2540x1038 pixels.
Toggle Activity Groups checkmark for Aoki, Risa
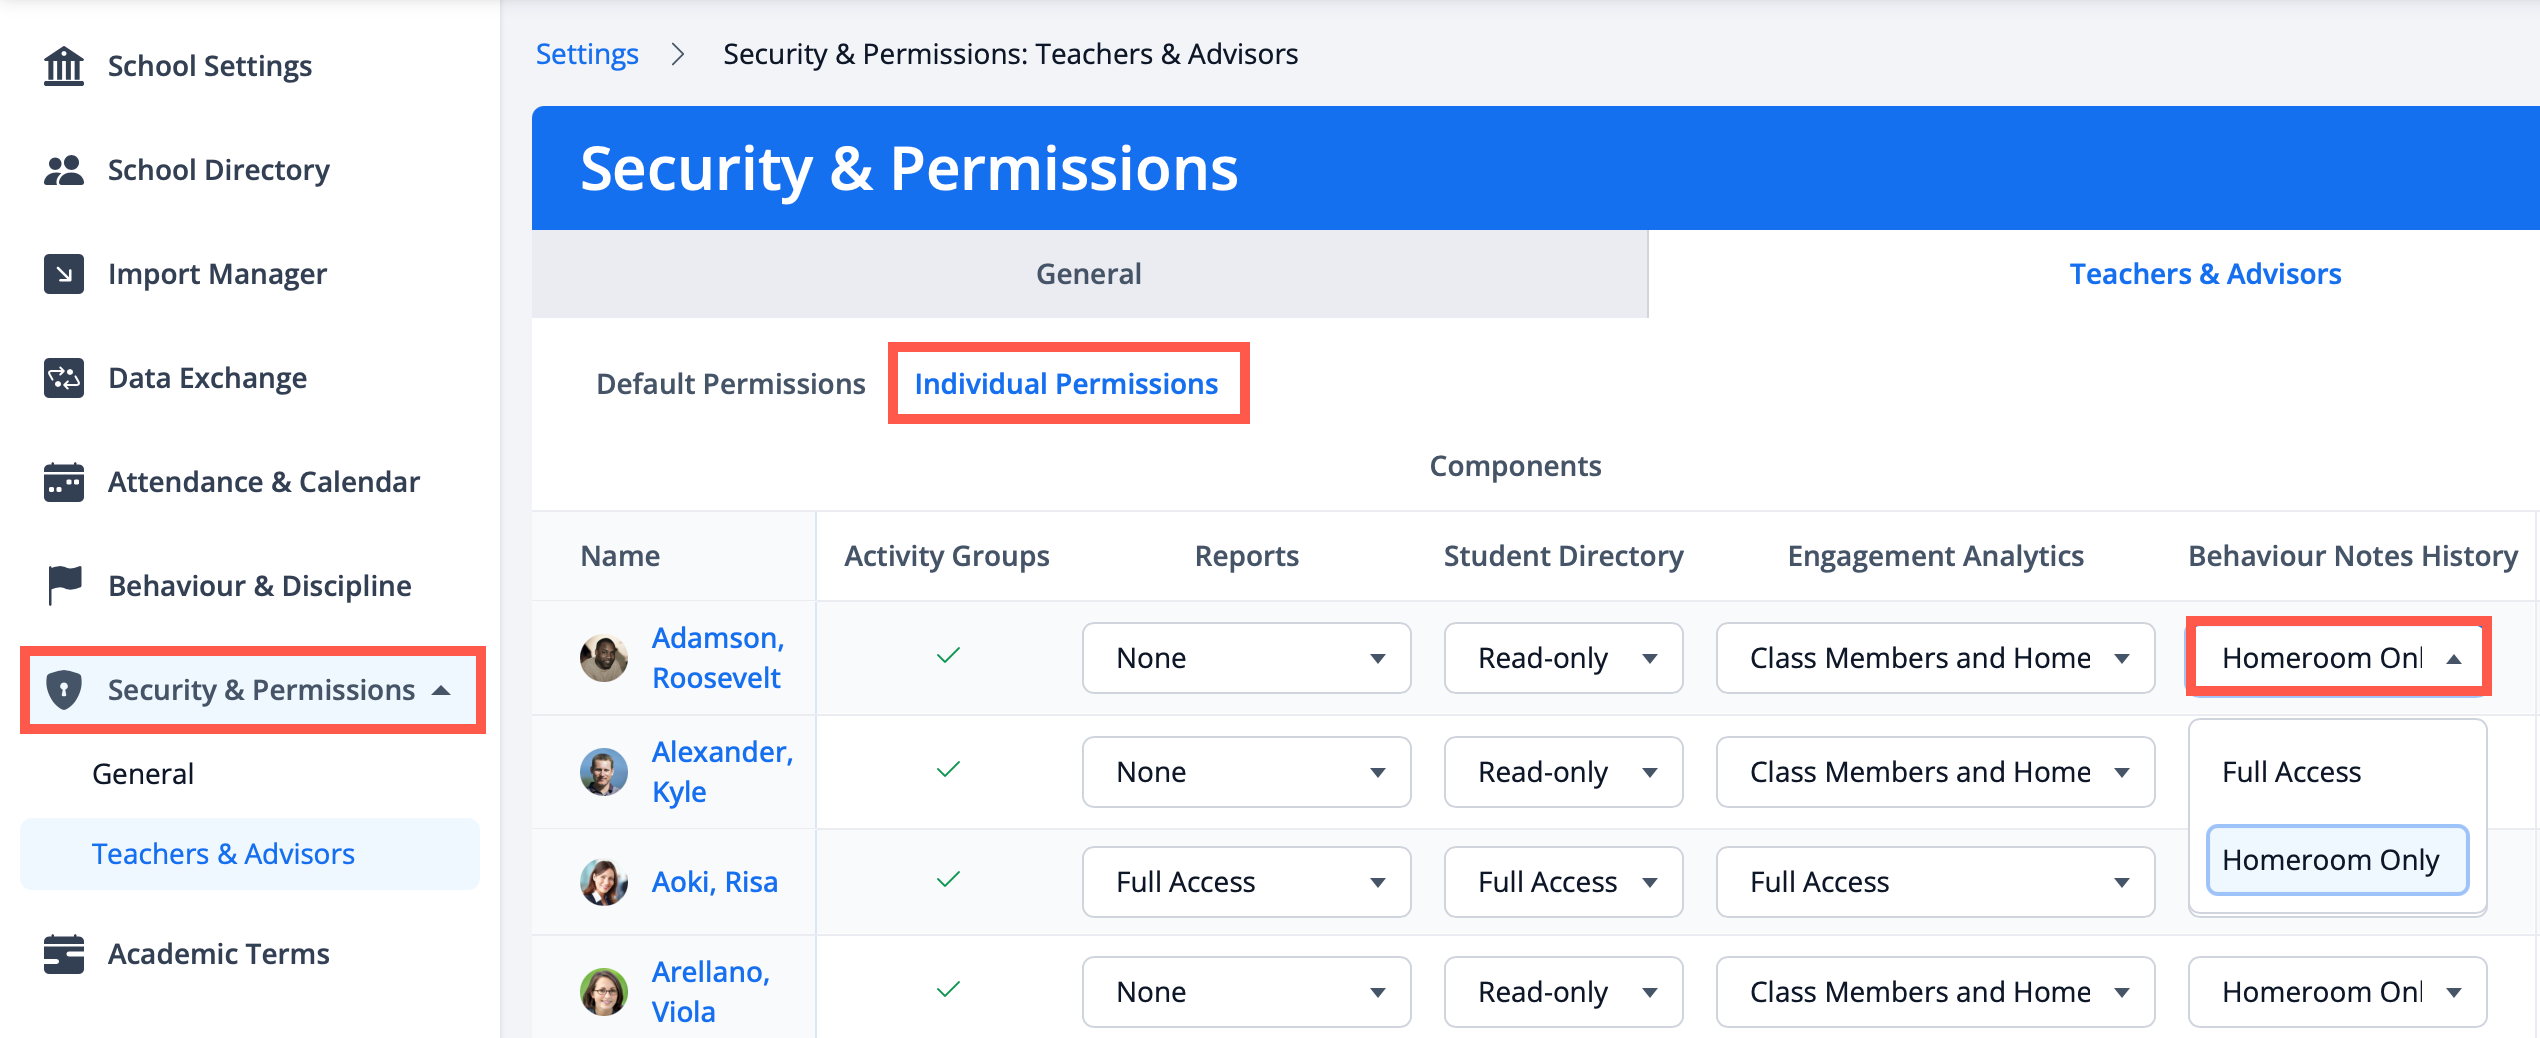tap(948, 880)
